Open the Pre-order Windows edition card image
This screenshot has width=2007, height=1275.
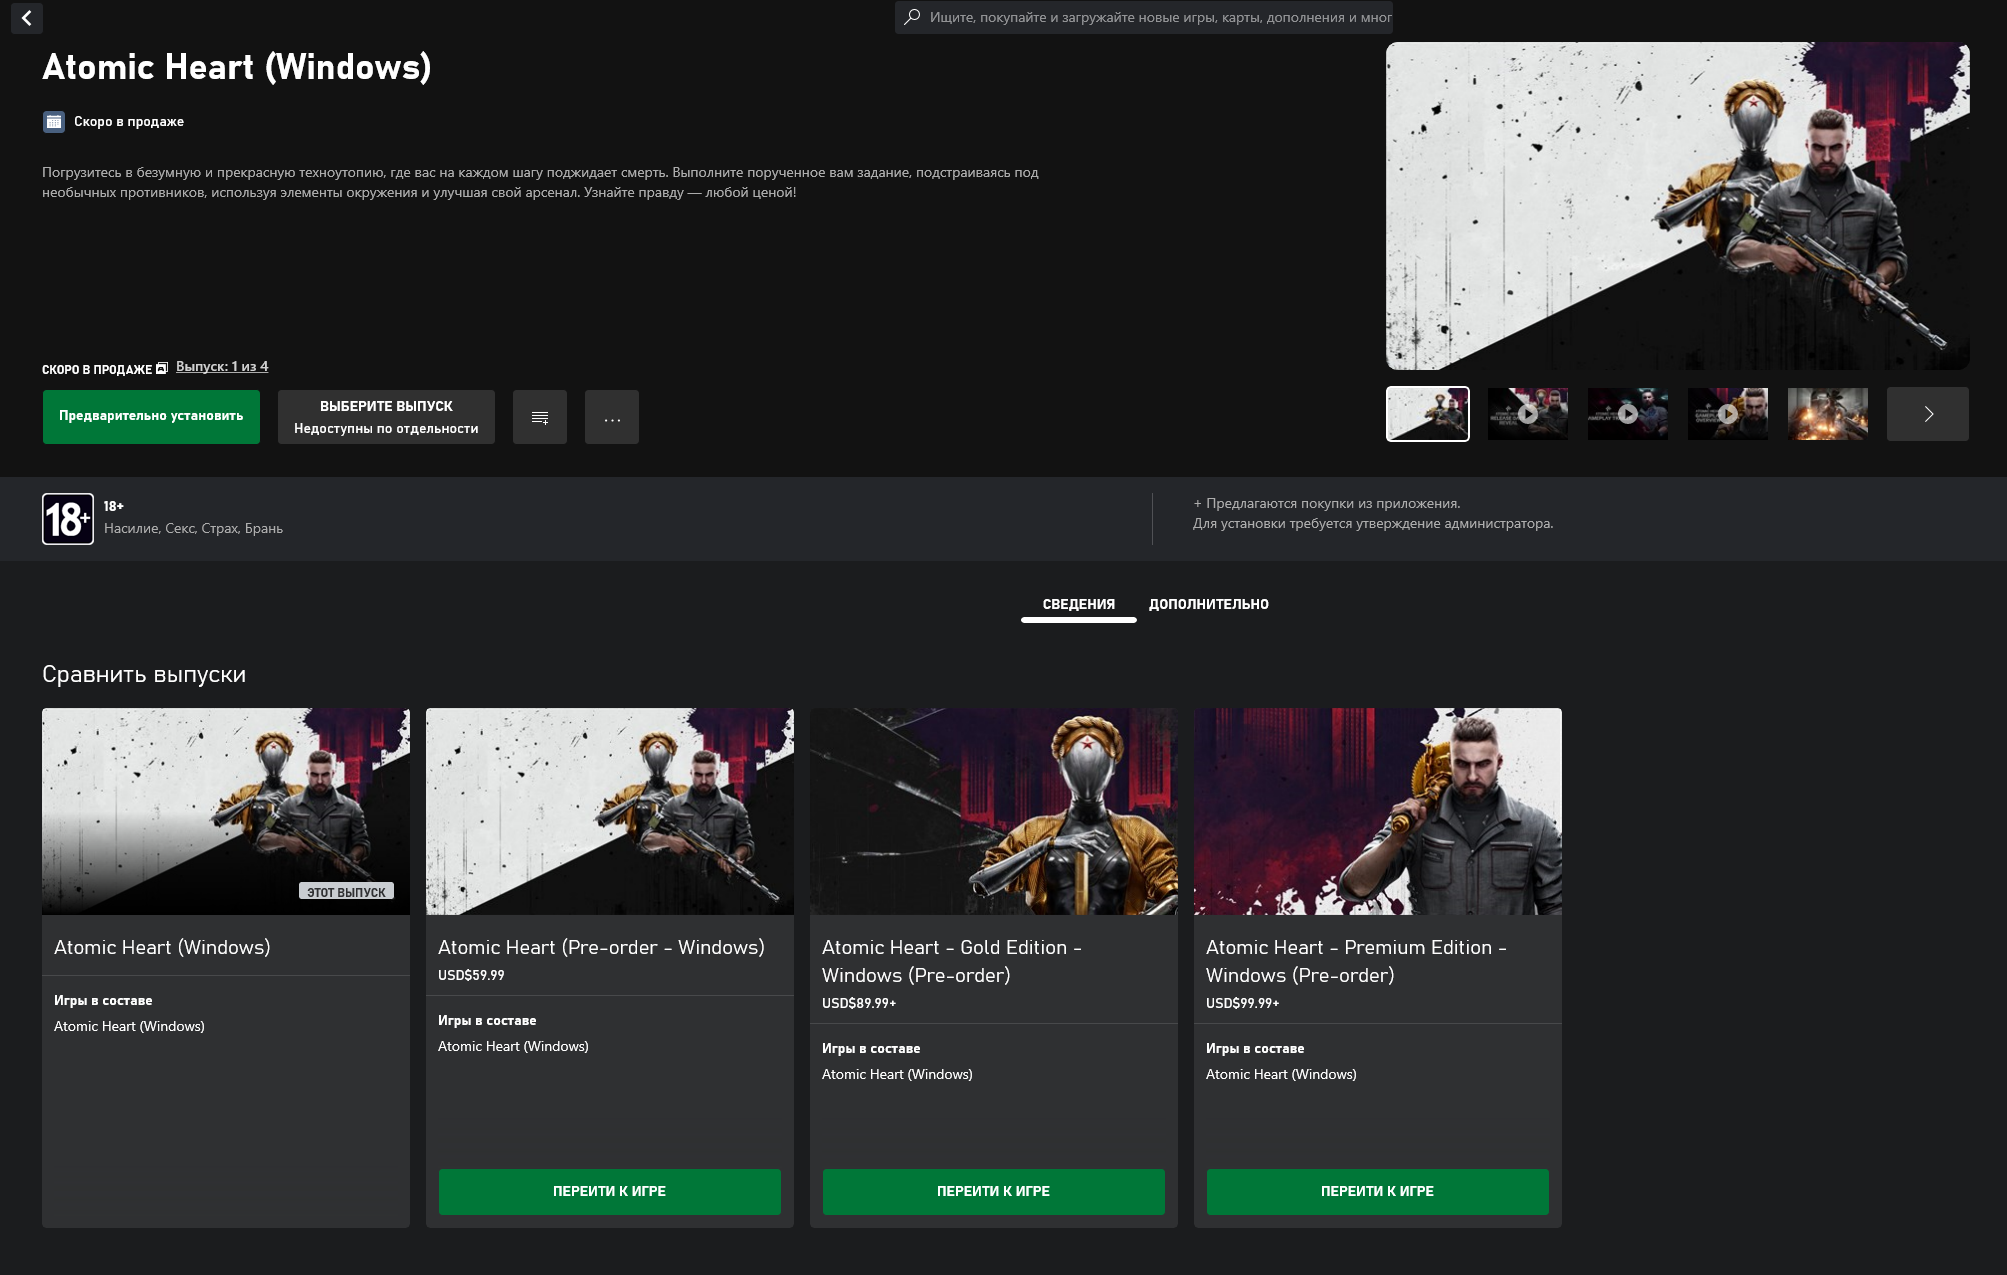point(610,812)
